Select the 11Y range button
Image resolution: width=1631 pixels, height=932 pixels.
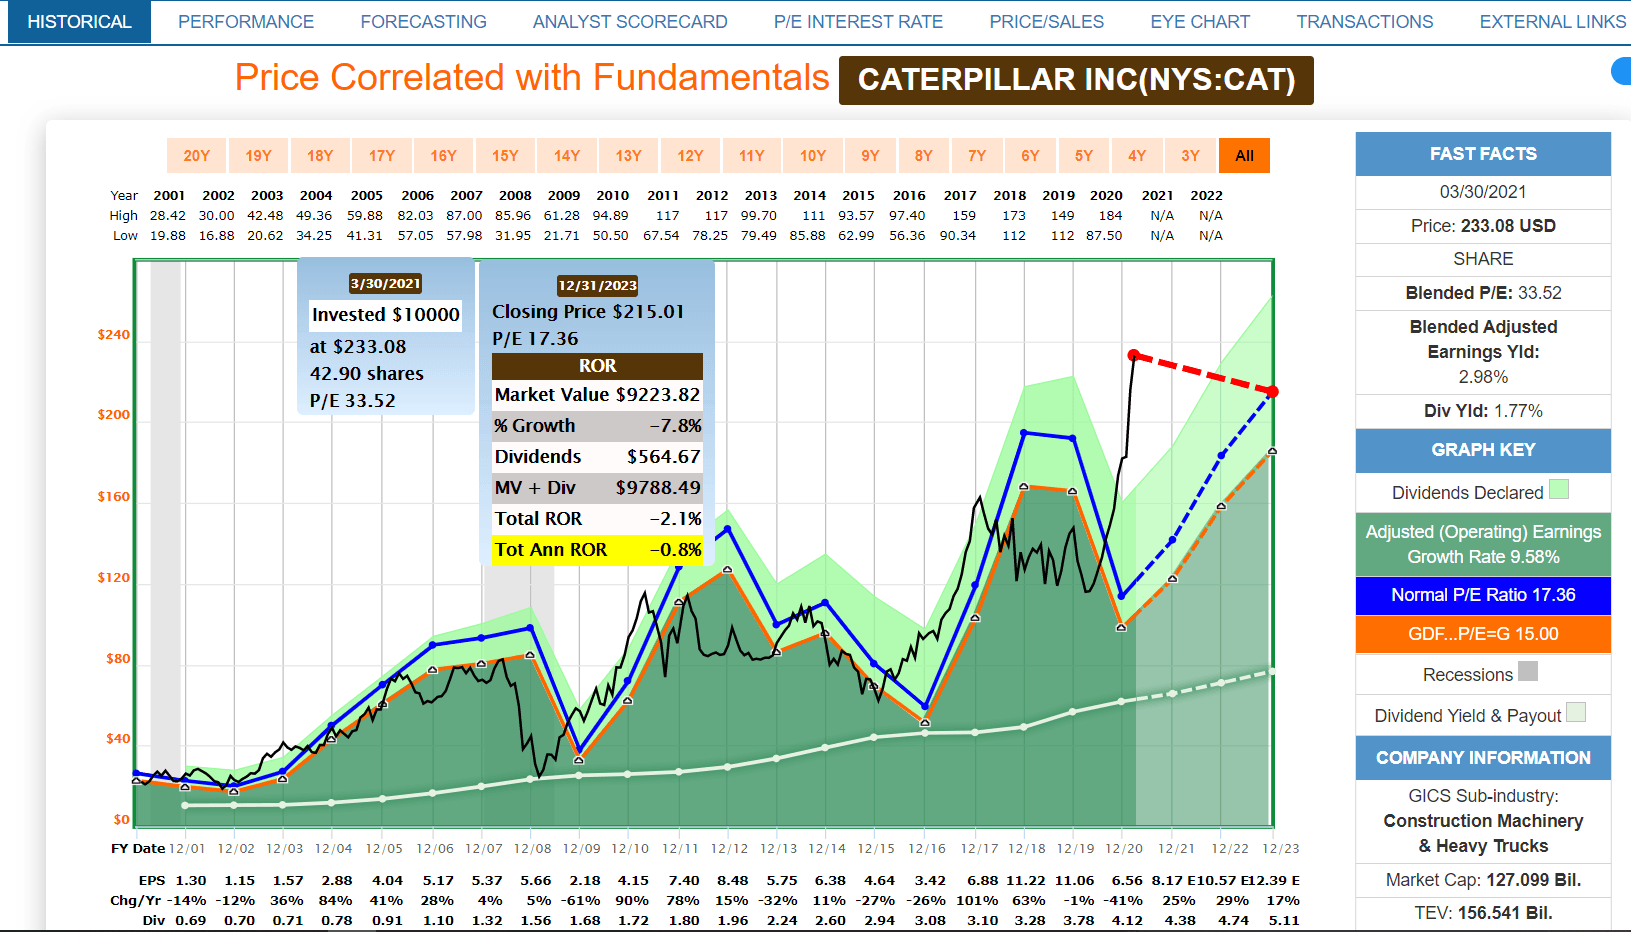click(752, 156)
